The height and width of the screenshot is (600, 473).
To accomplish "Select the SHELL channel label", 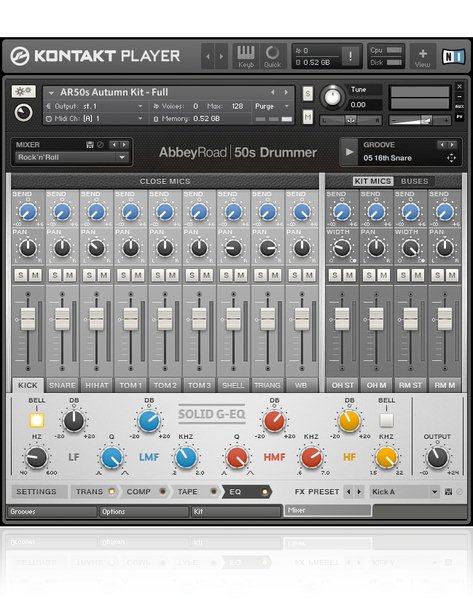I will (x=233, y=385).
